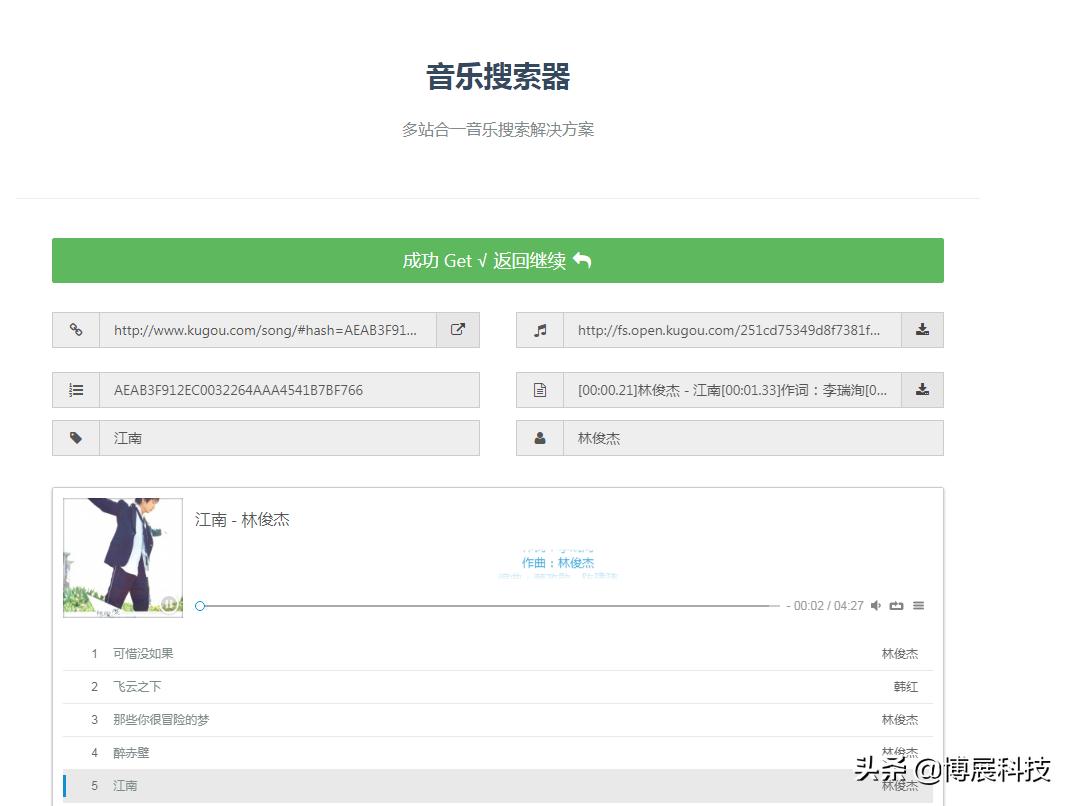The height and width of the screenshot is (806, 1074).
Task: Click the artist icon beside 林俊杰
Action: coord(540,438)
